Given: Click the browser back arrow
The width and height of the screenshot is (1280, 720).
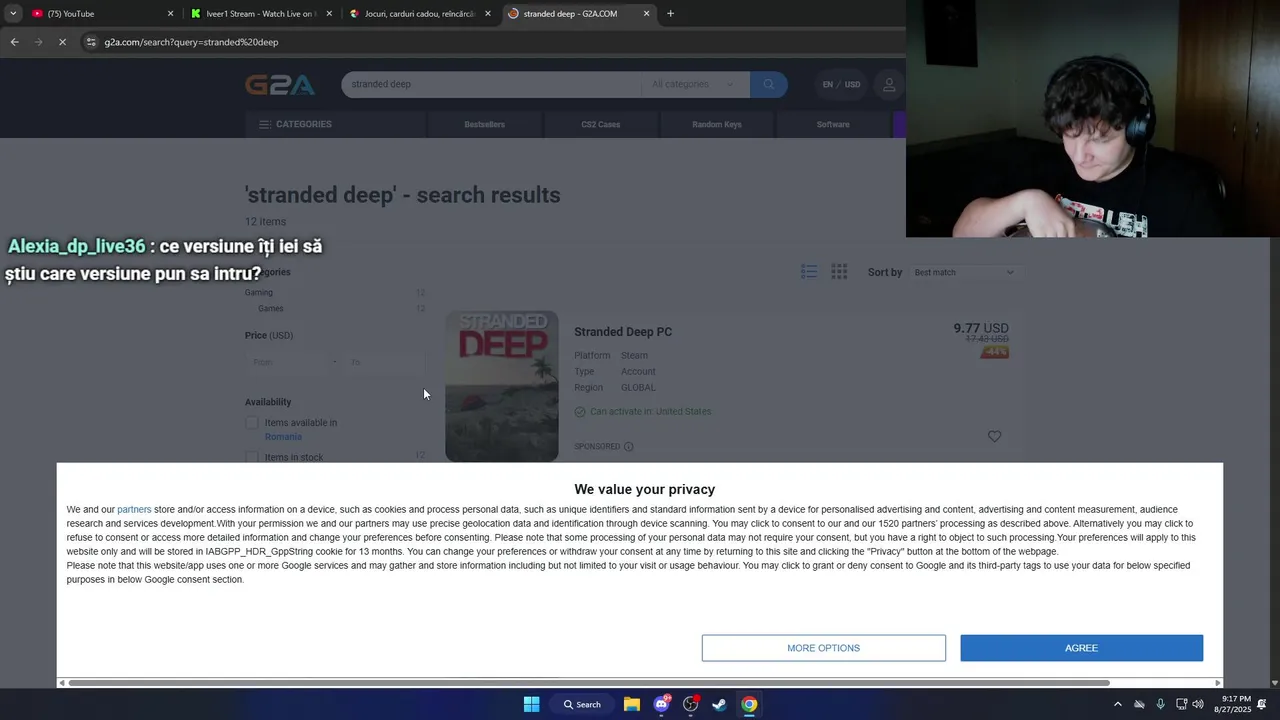Looking at the screenshot, I should (14, 42).
